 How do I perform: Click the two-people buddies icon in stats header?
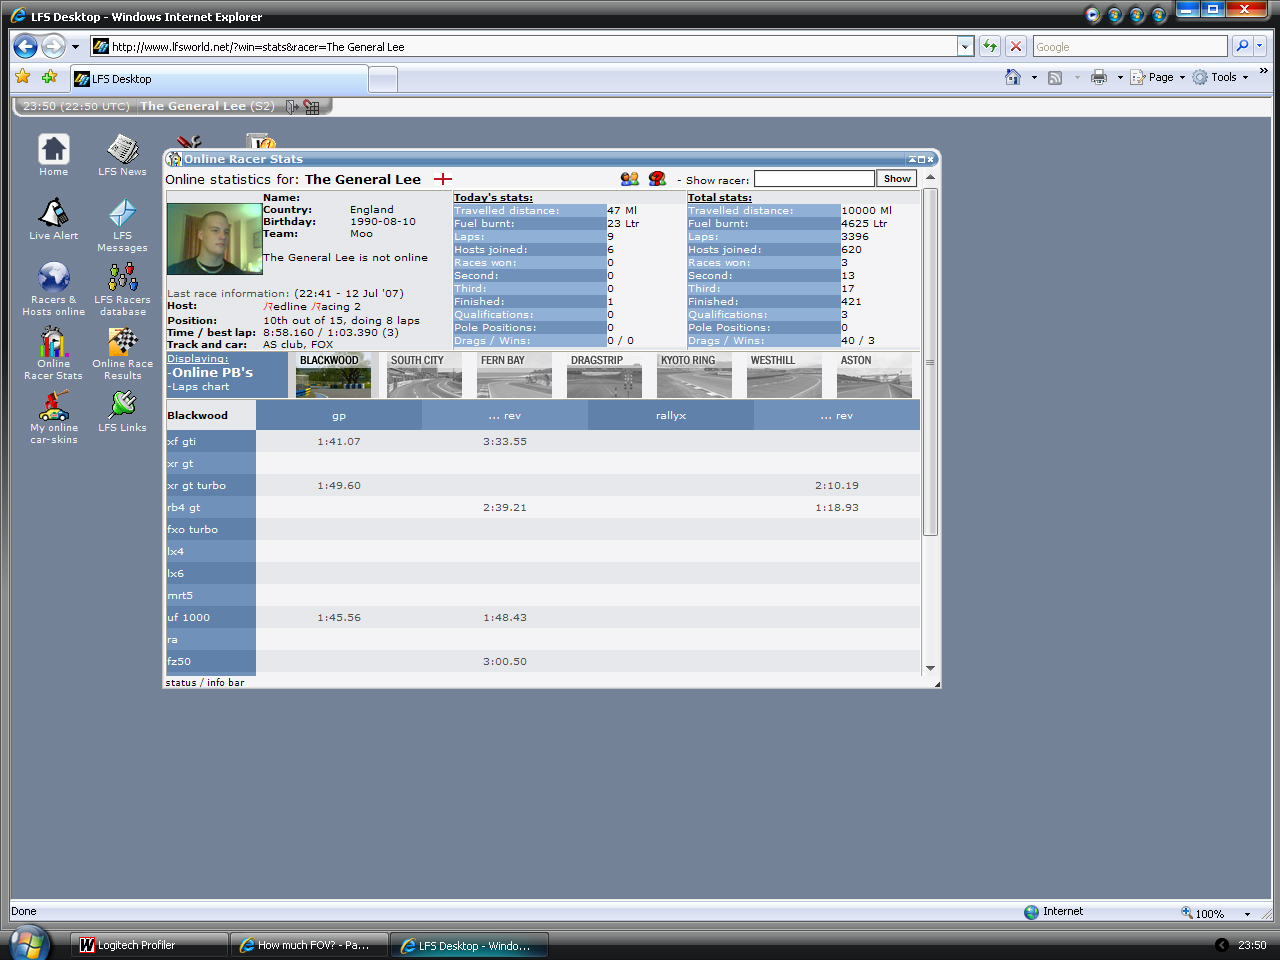[629, 179]
